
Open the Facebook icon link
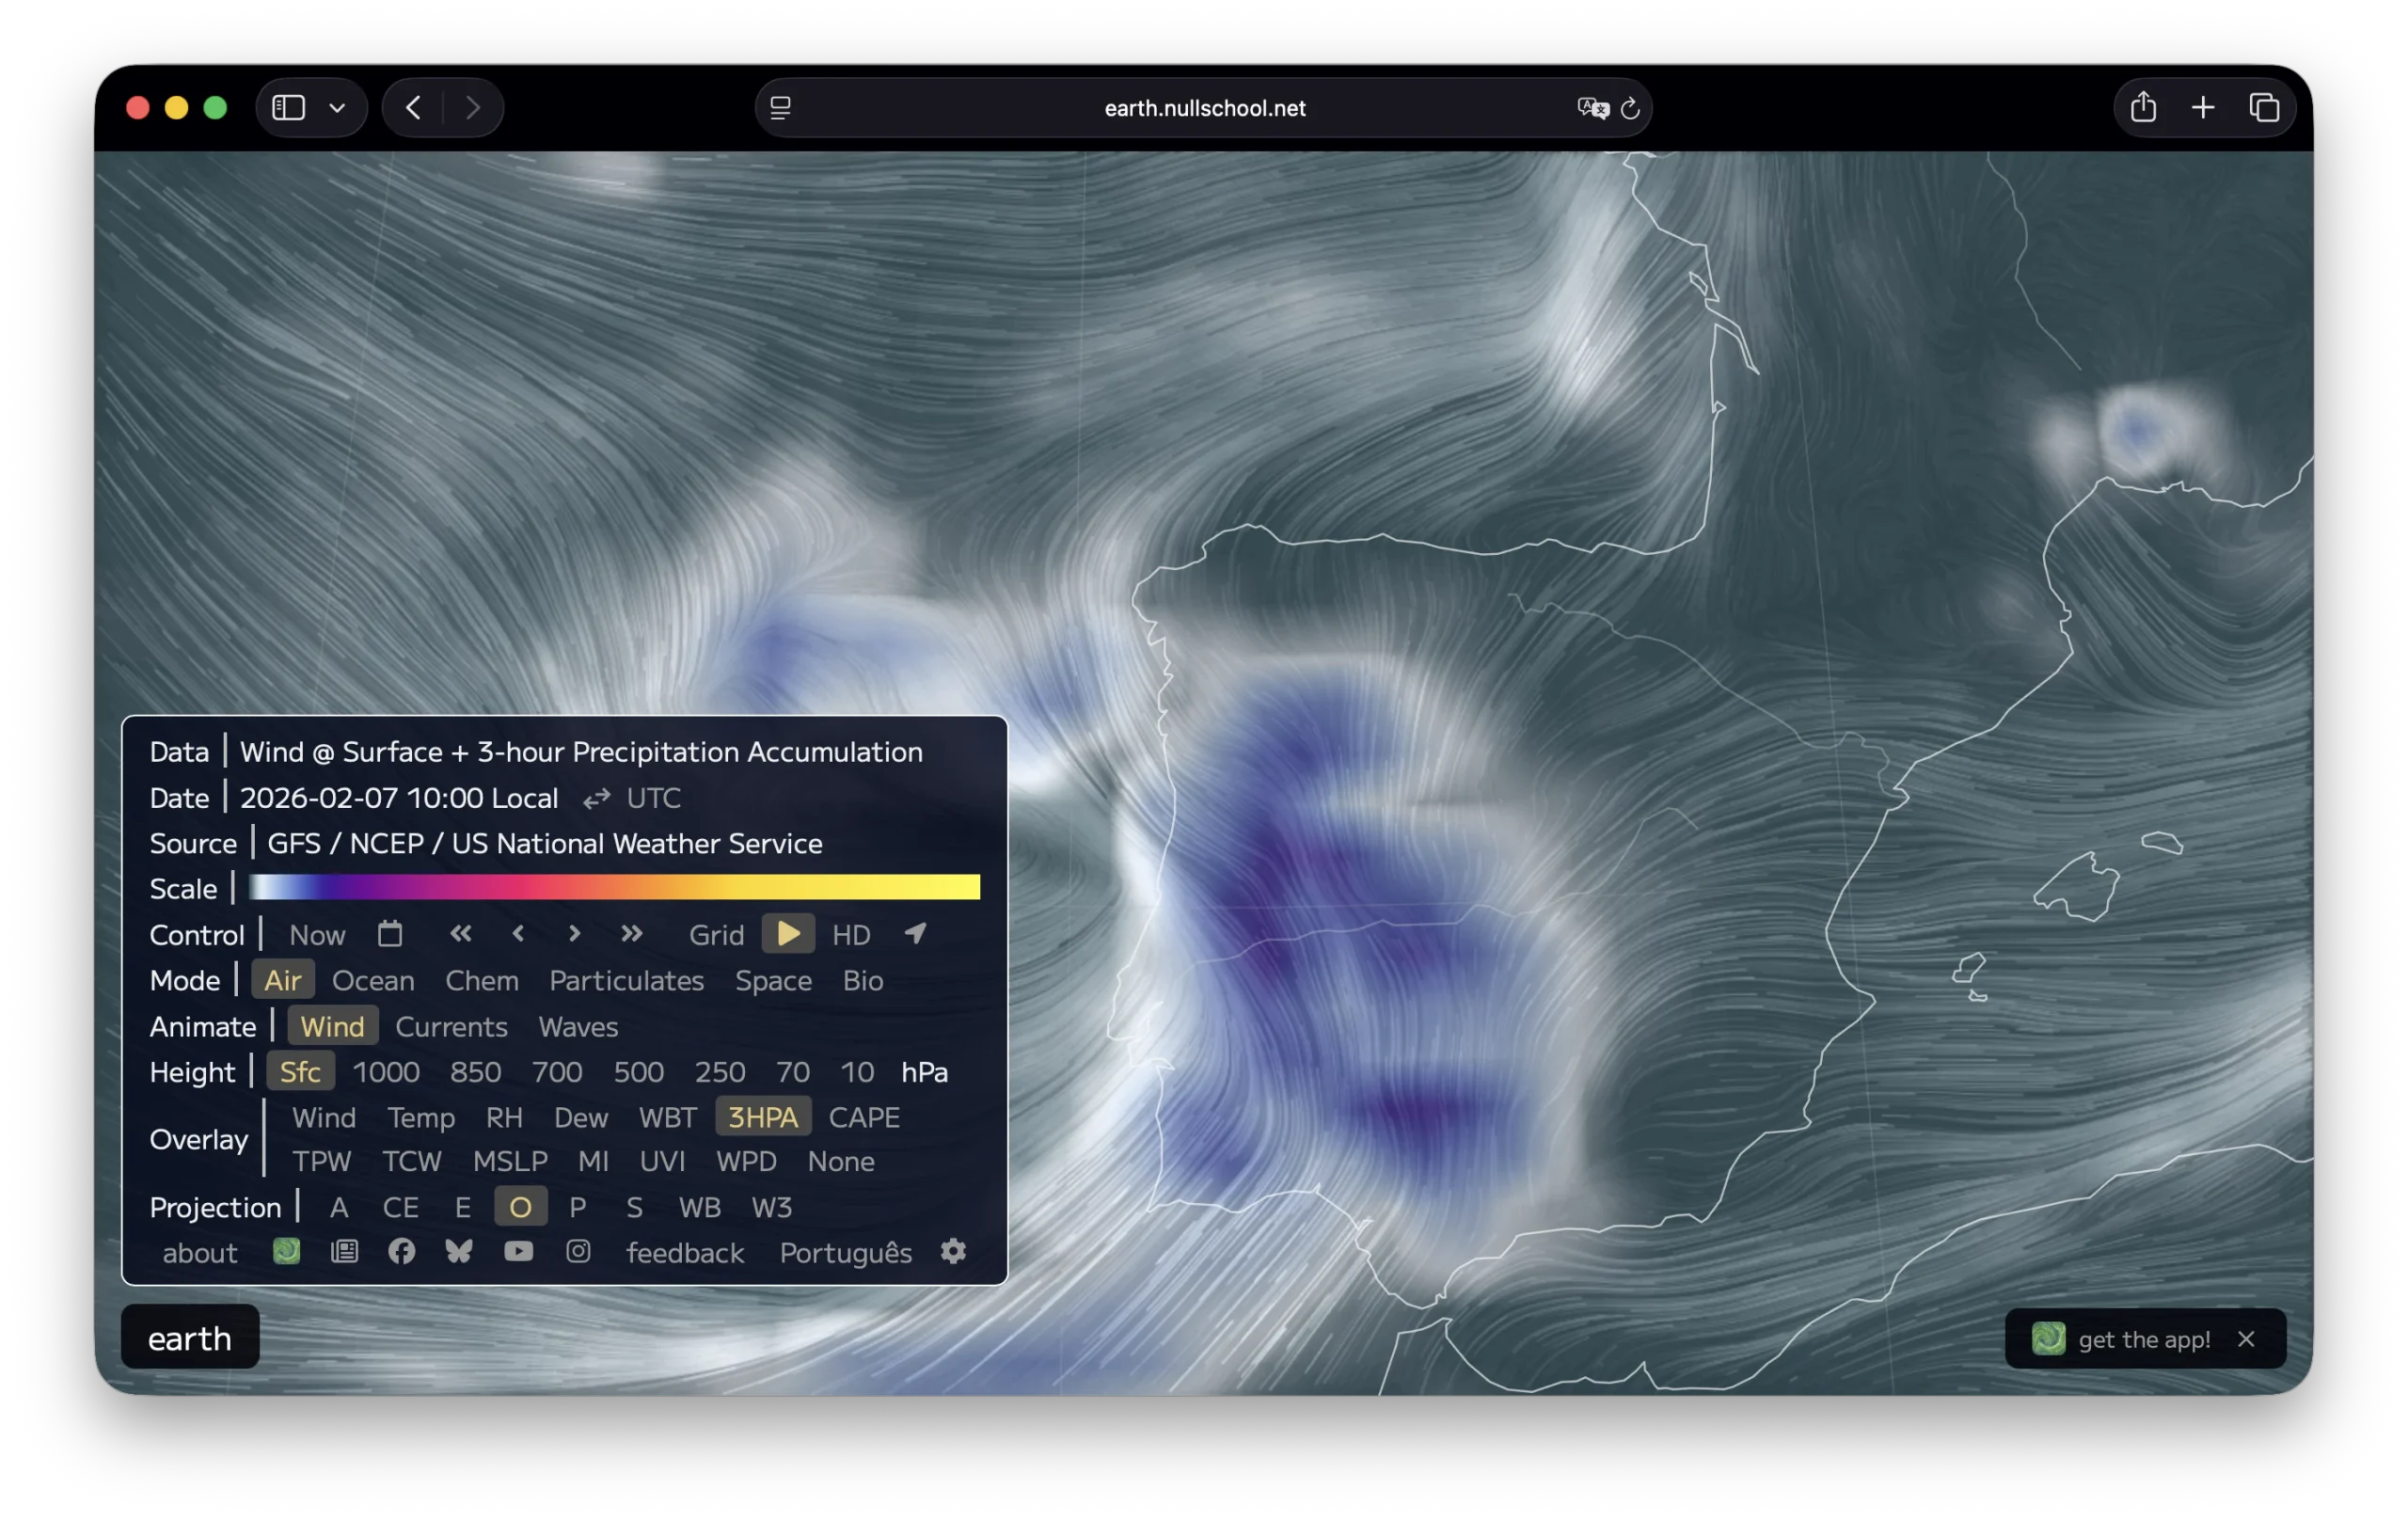(x=402, y=1251)
